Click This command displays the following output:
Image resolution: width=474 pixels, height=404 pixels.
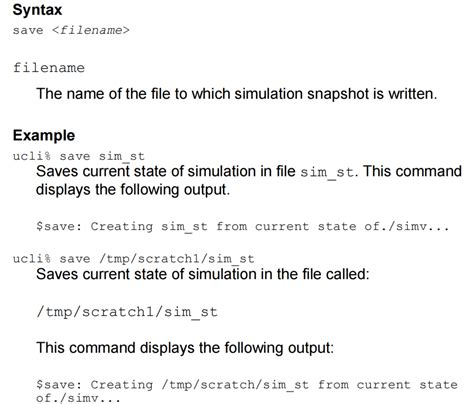pyautogui.click(x=185, y=348)
